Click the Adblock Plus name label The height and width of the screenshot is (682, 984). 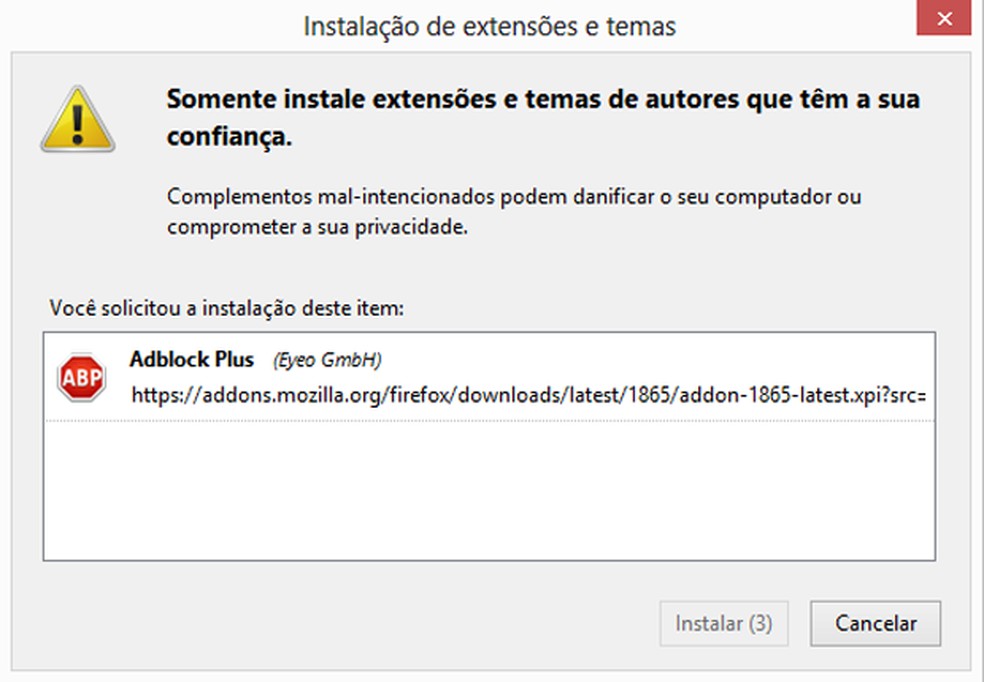coord(192,361)
